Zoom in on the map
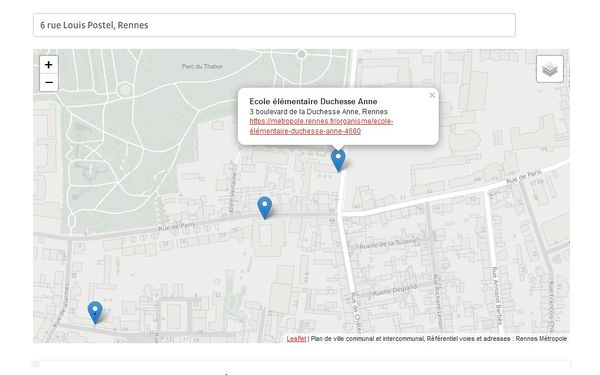 pos(49,65)
